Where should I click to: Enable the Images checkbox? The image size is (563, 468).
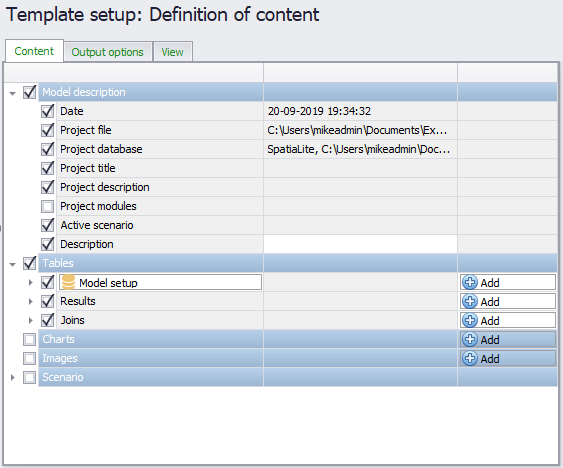pyautogui.click(x=29, y=358)
